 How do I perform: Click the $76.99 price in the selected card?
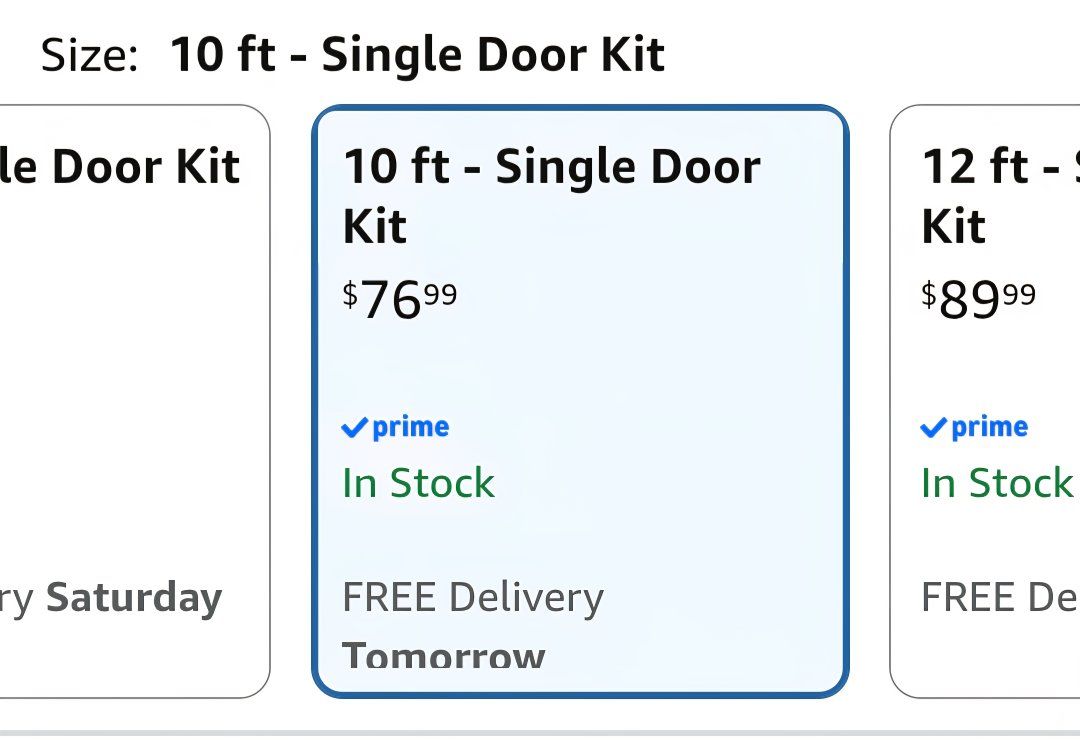[399, 299]
